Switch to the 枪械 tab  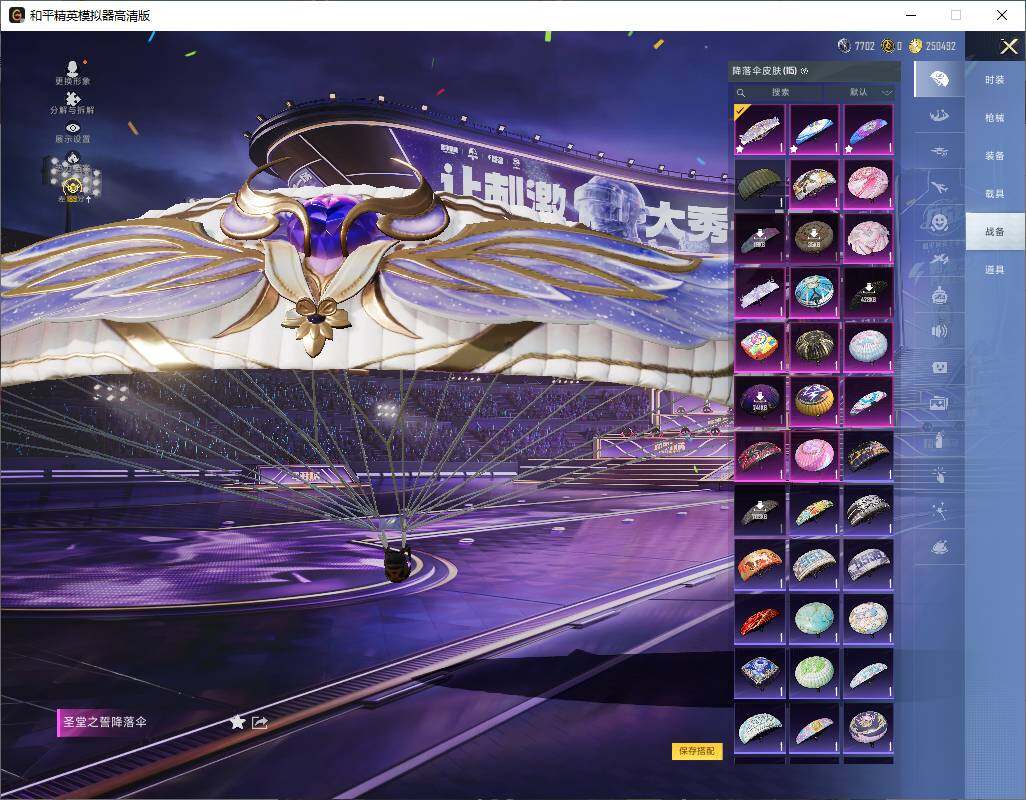coord(995,118)
